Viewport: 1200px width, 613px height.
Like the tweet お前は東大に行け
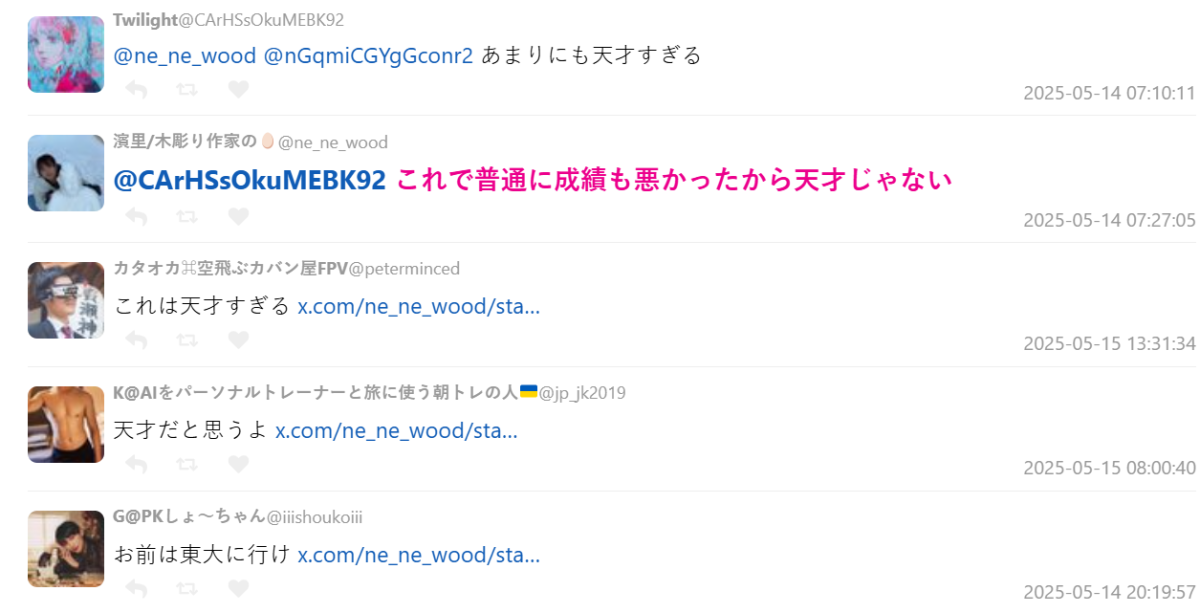tap(238, 588)
